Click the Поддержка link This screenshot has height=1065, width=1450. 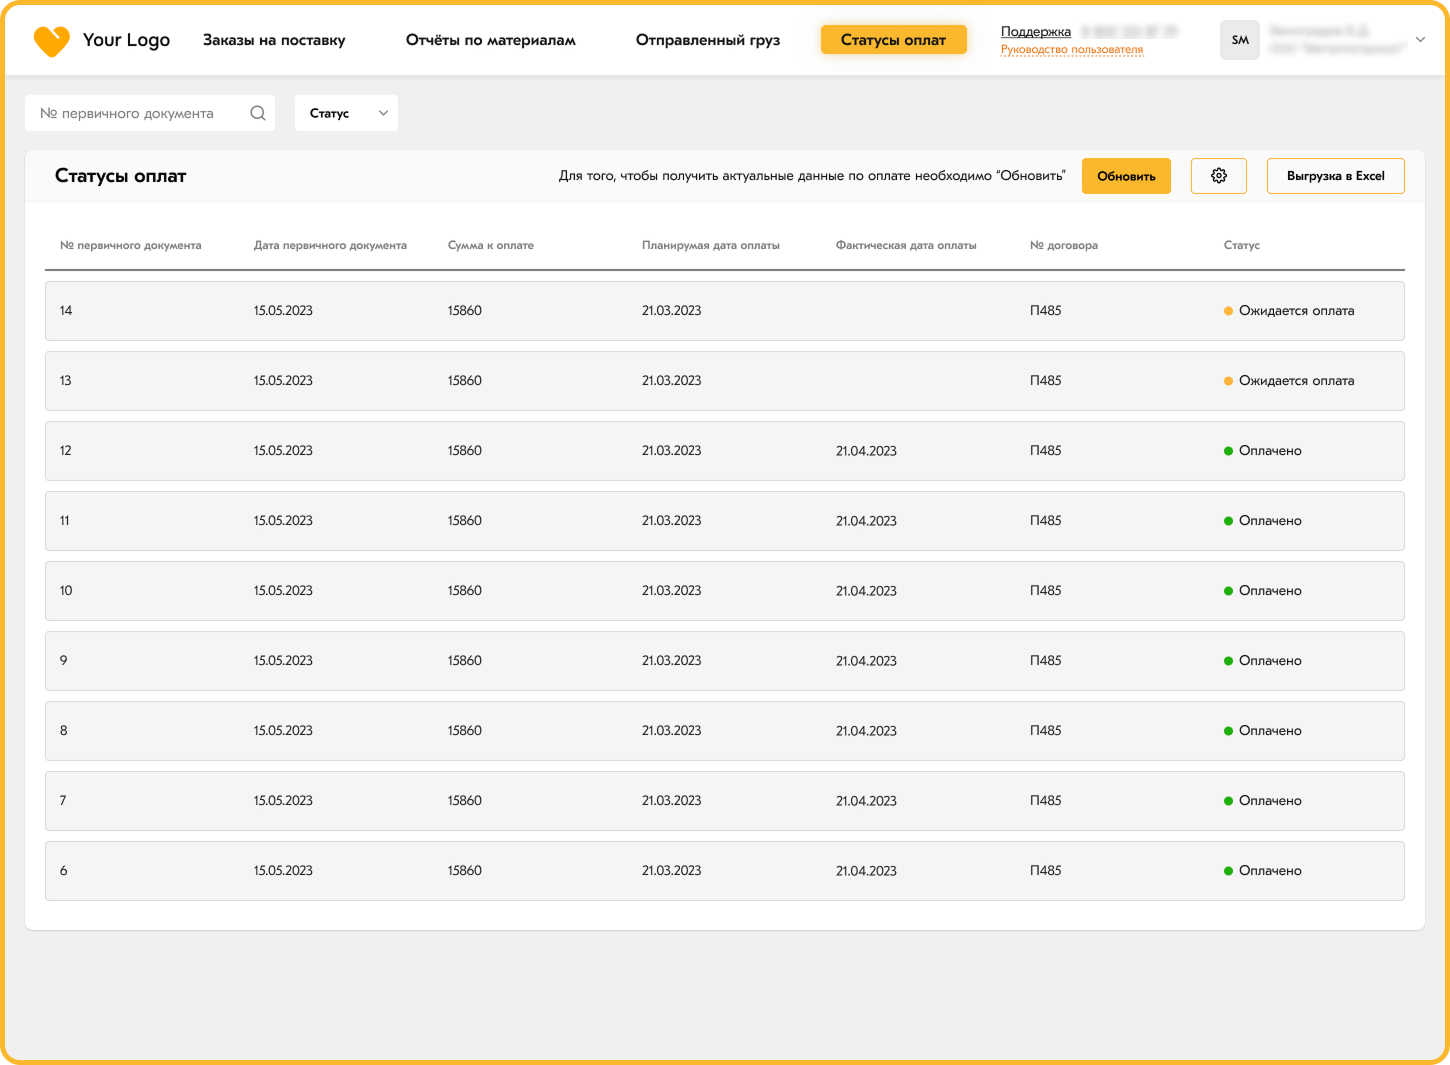1036,32
